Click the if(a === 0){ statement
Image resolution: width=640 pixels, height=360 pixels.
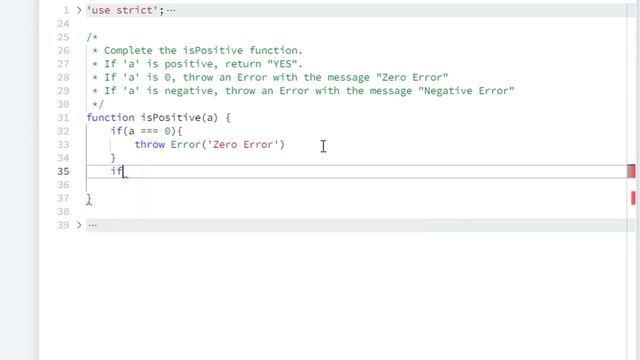click(x=147, y=131)
